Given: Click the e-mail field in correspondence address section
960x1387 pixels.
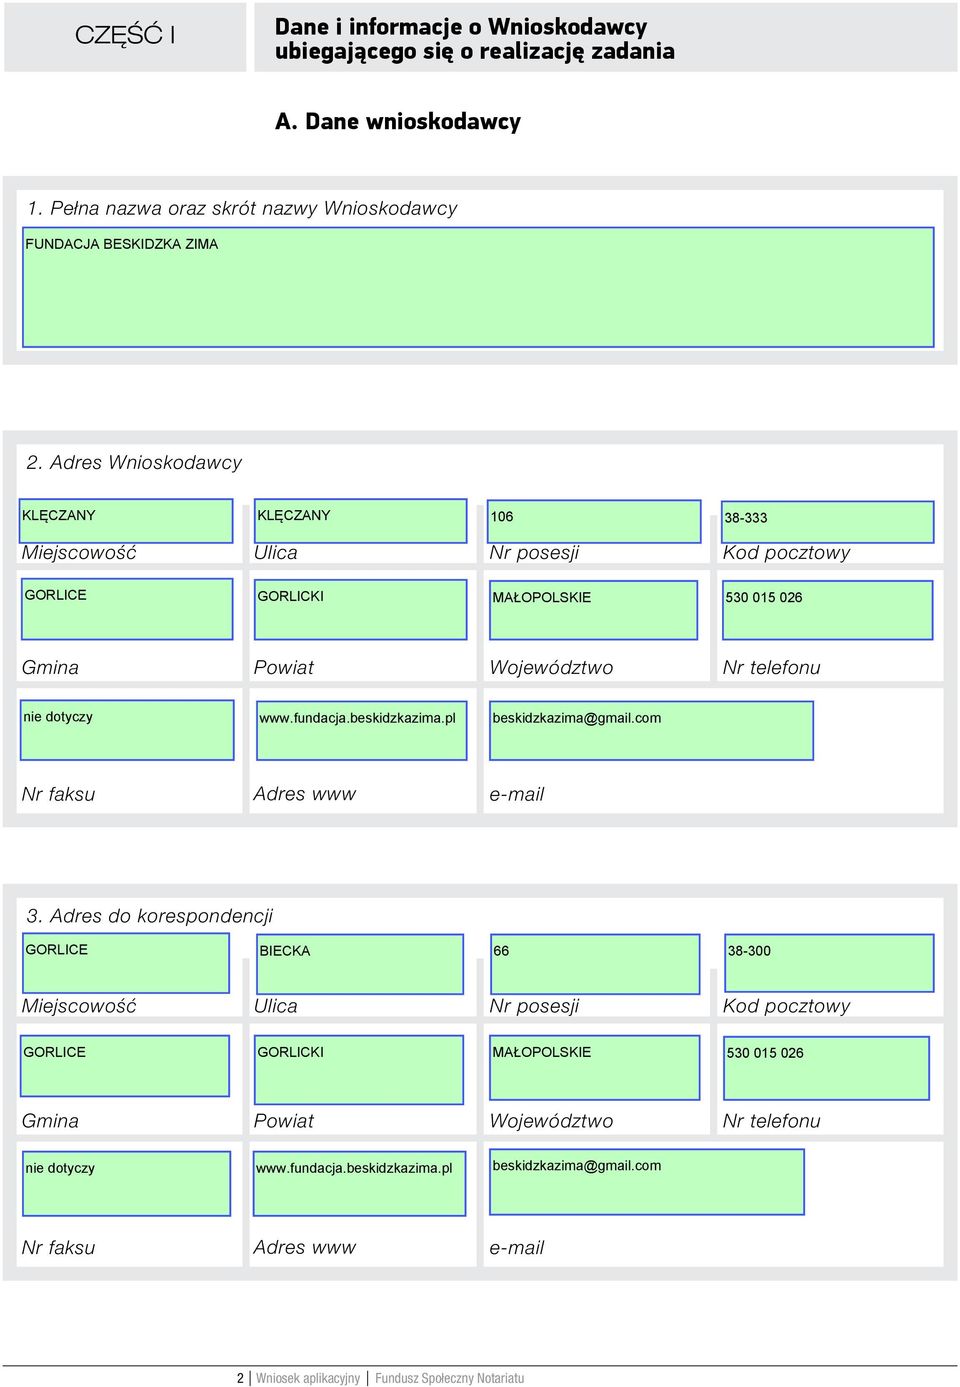Looking at the screenshot, I should 647,1182.
